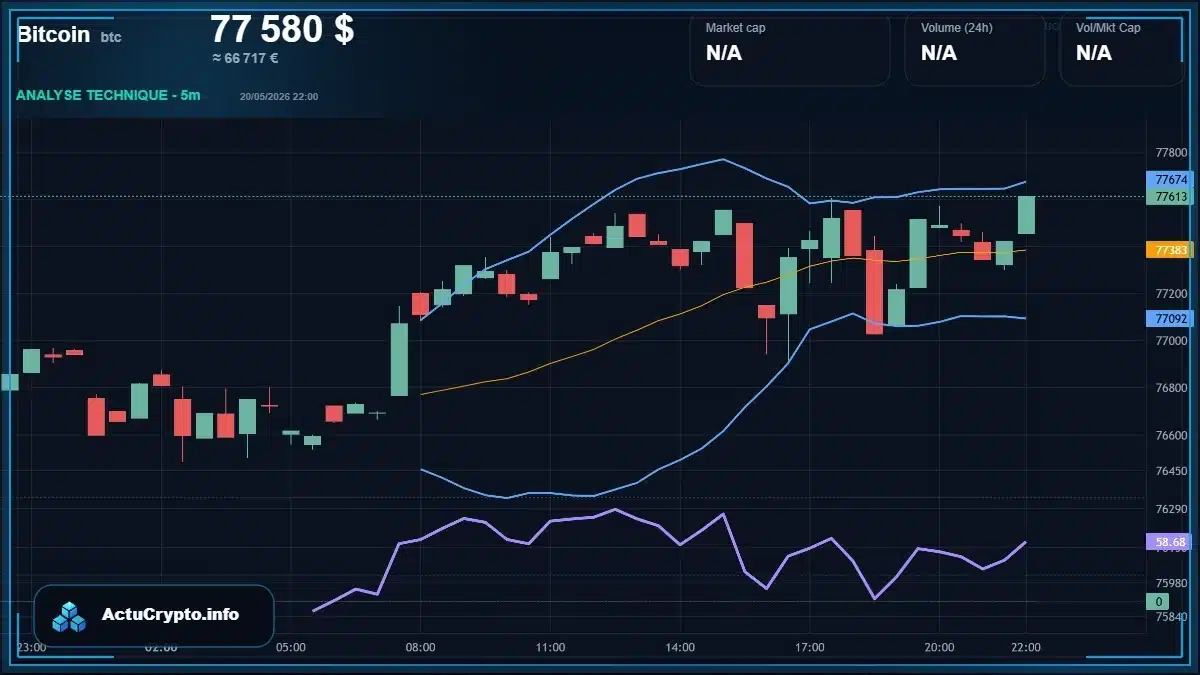Click the last green candle at 22:00

point(1026,215)
